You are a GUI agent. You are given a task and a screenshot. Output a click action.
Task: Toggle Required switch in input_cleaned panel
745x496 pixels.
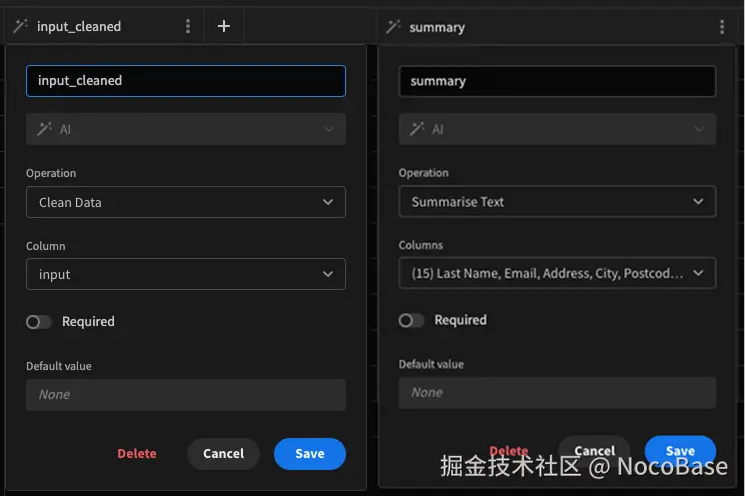pos(39,322)
